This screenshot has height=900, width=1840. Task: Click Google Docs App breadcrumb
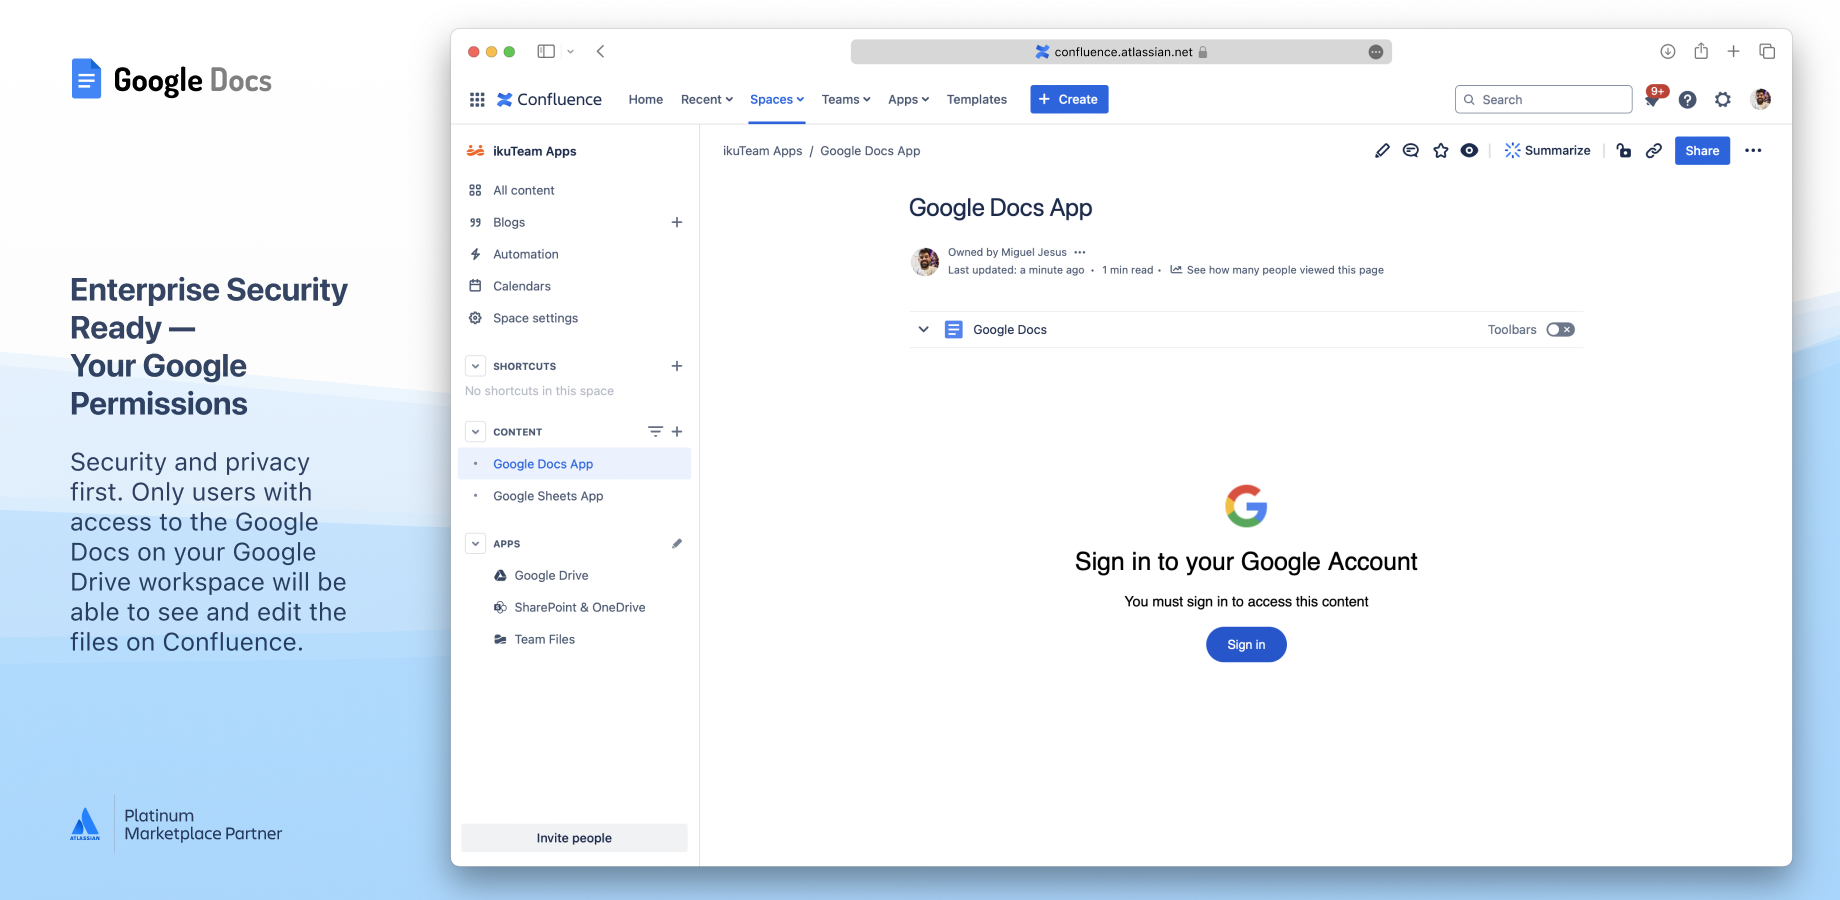tap(870, 151)
